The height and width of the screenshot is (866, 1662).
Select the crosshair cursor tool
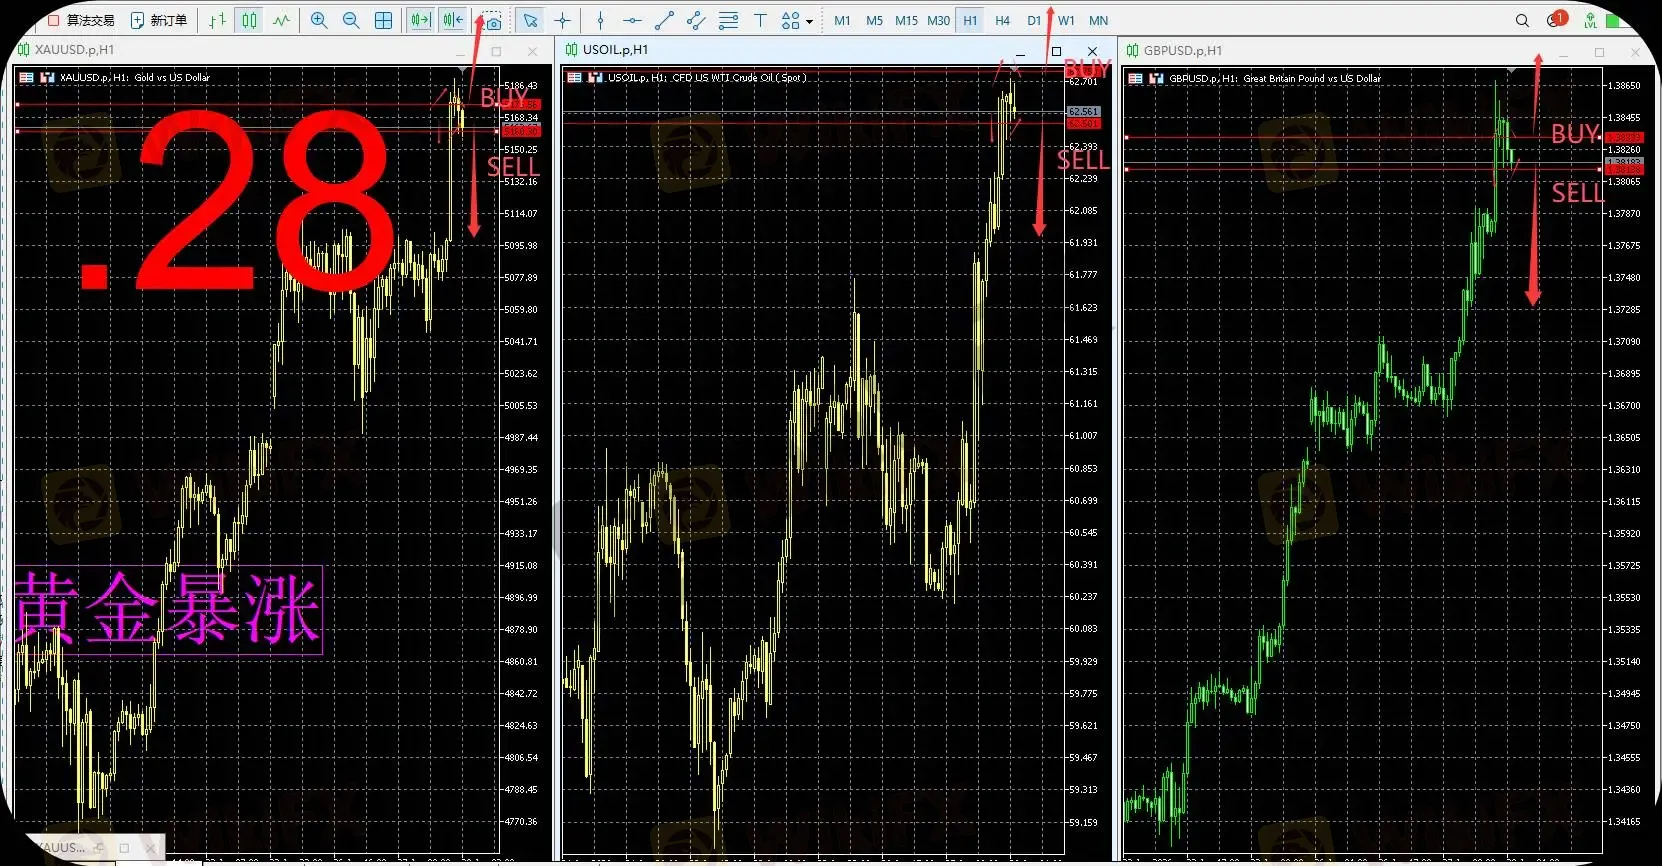563,20
